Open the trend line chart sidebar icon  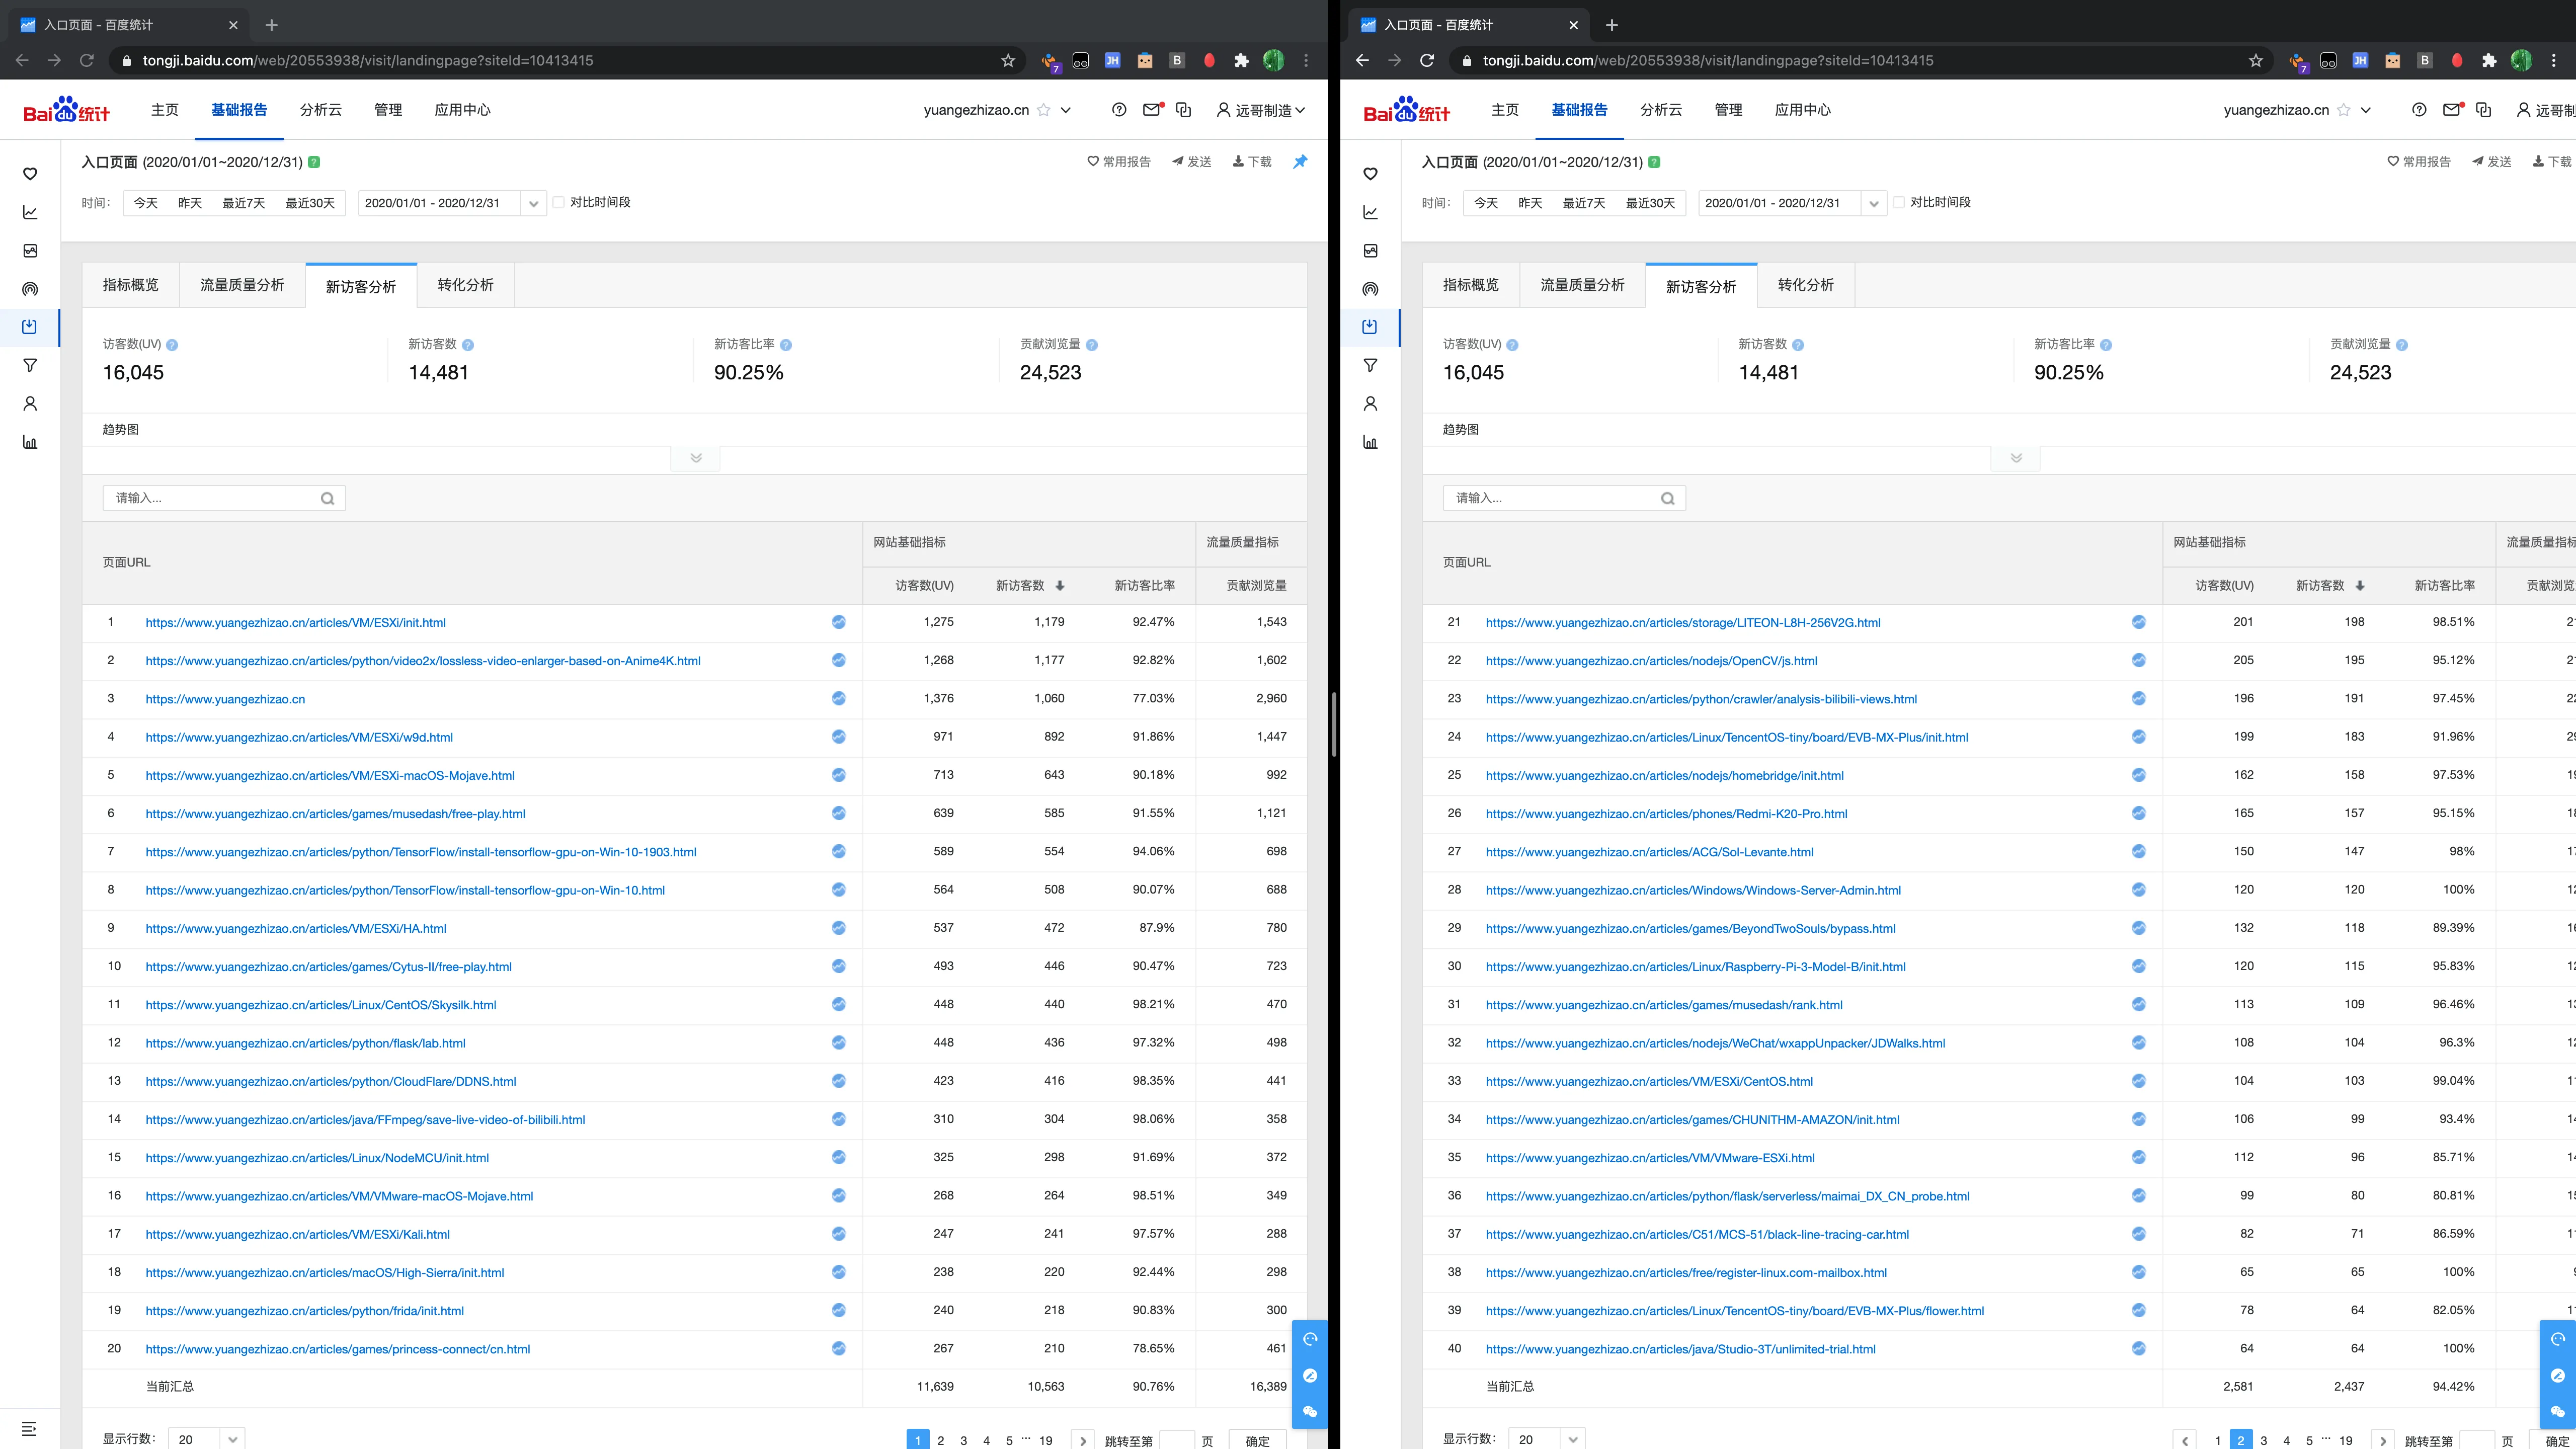point(30,212)
